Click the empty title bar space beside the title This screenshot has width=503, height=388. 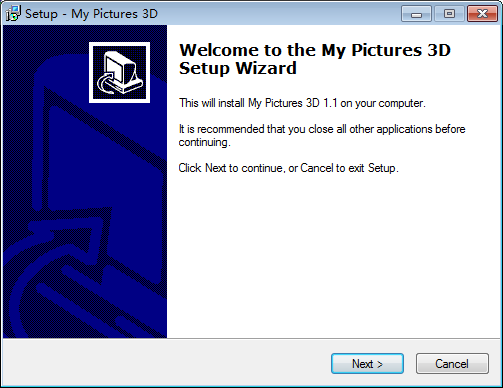pyautogui.click(x=279, y=14)
